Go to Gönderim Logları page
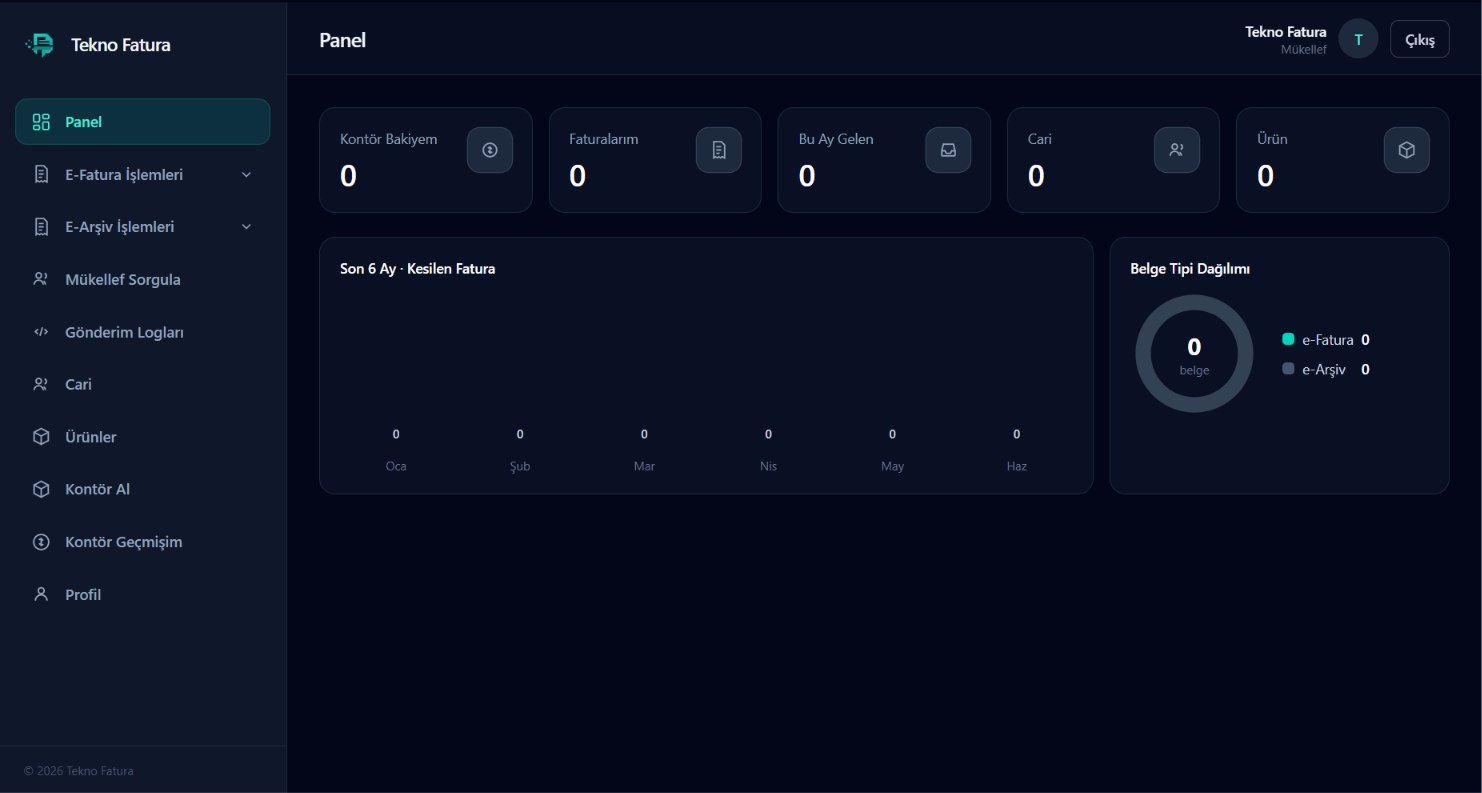Image resolution: width=1482 pixels, height=793 pixels. [143, 332]
